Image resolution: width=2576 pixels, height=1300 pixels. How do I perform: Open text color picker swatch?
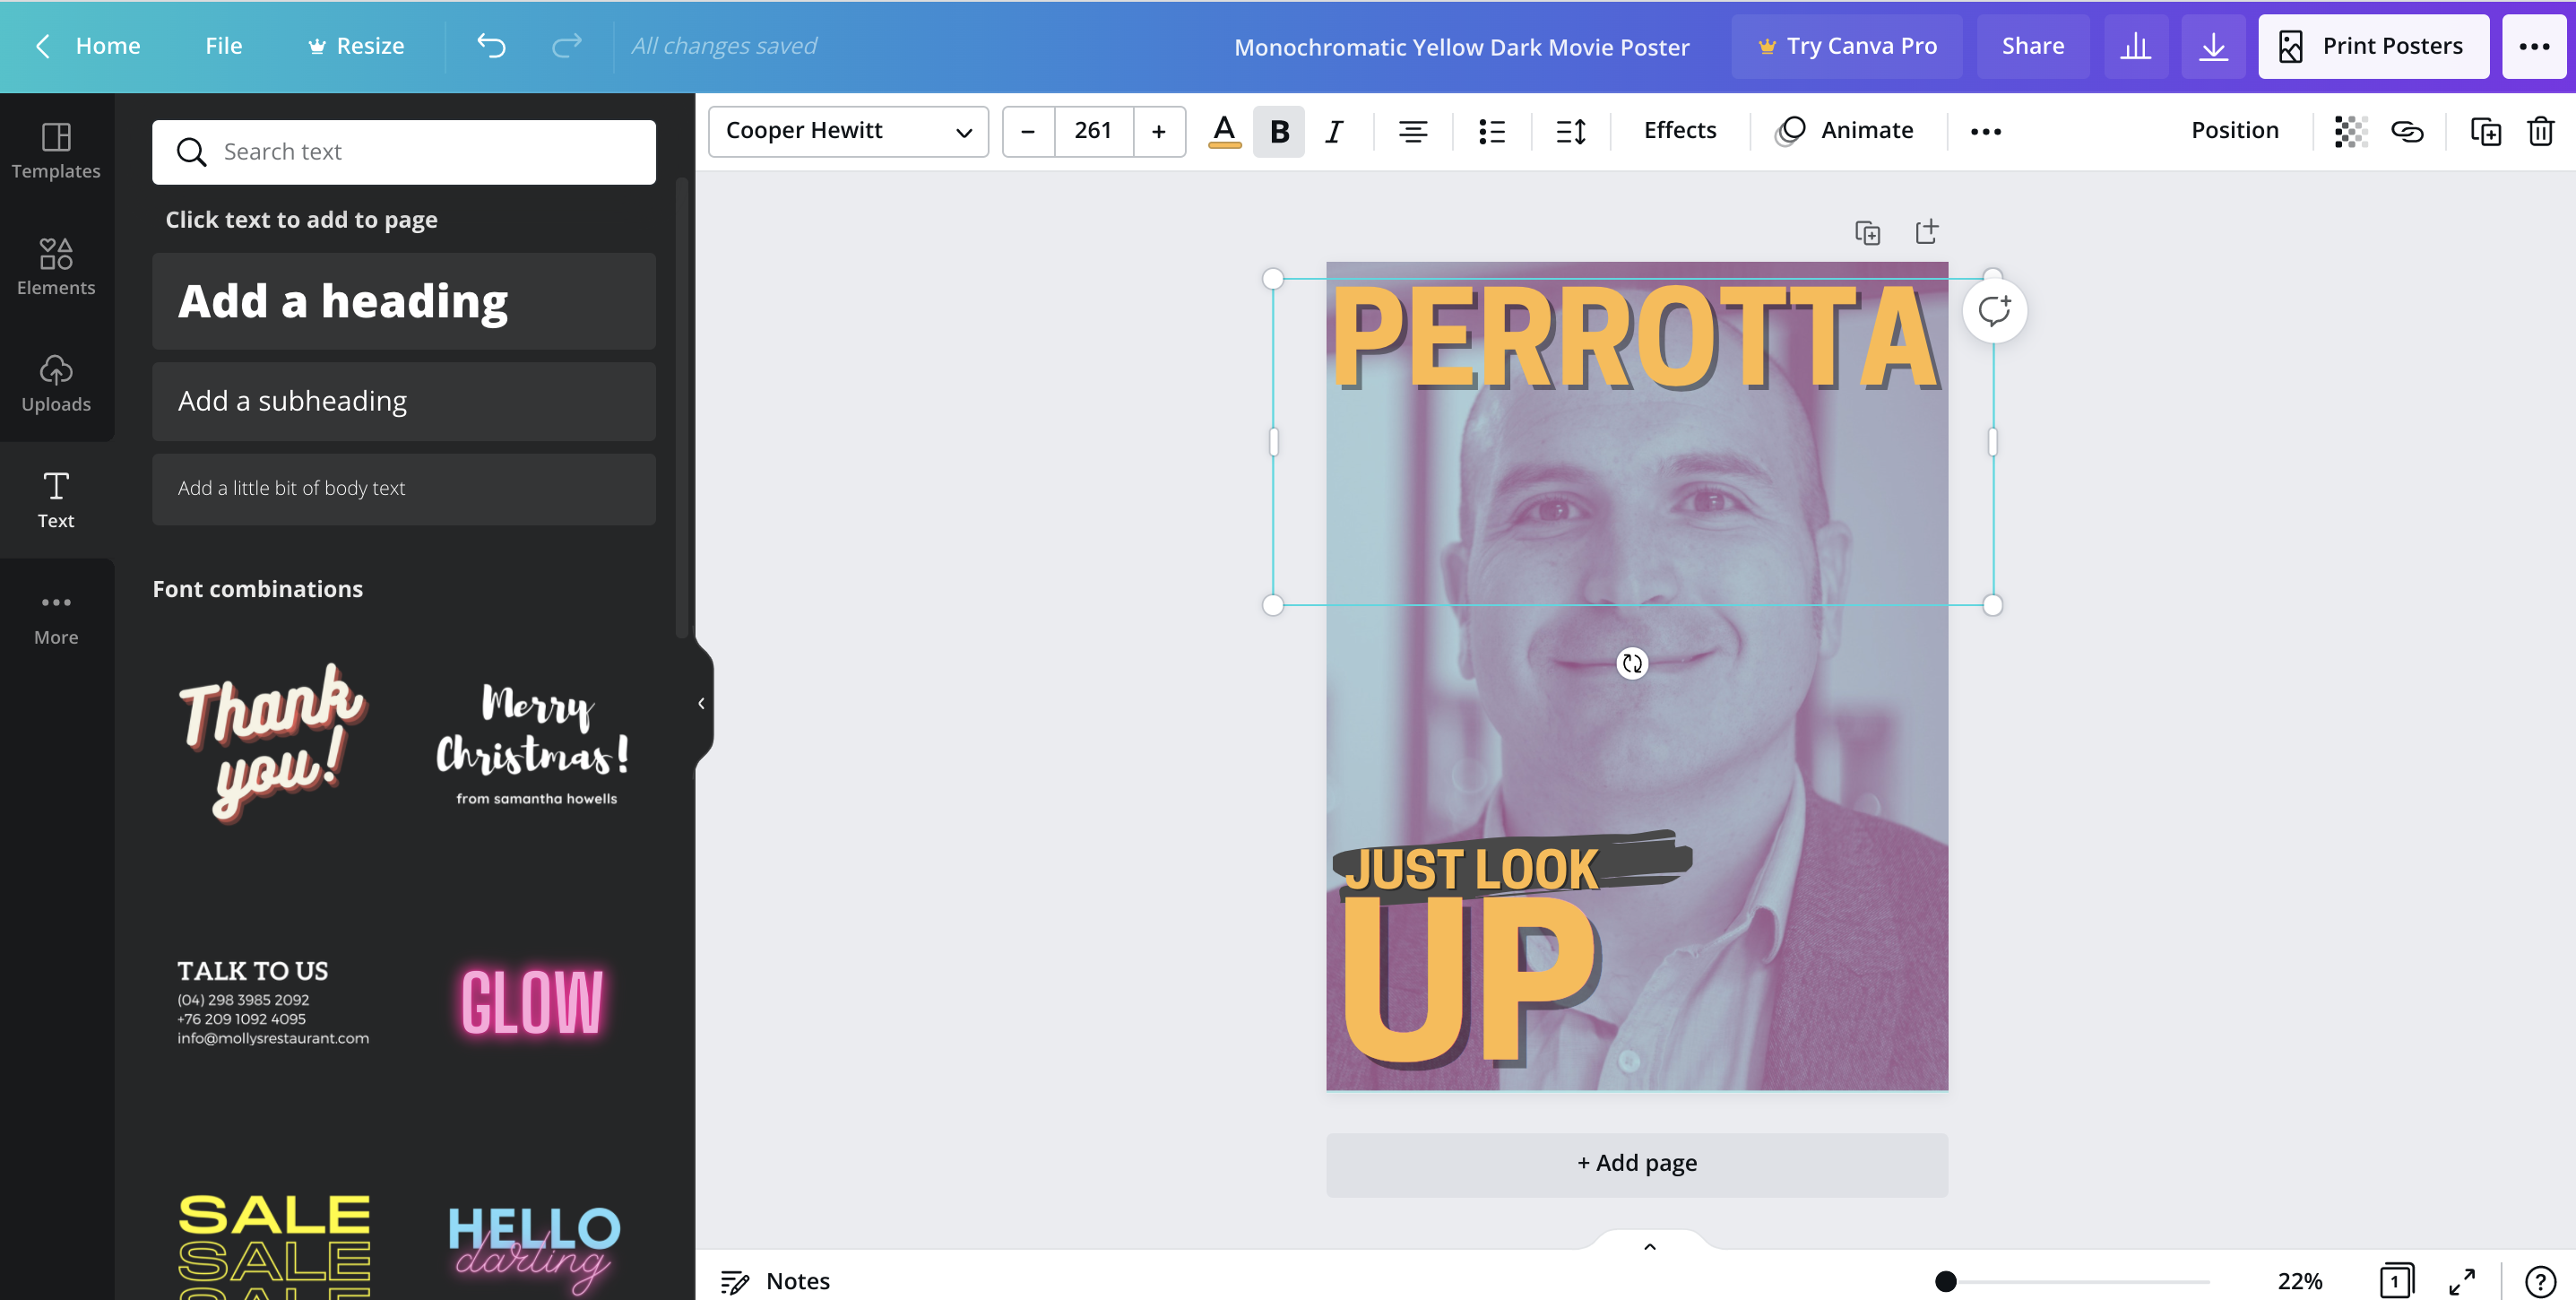pos(1224,131)
